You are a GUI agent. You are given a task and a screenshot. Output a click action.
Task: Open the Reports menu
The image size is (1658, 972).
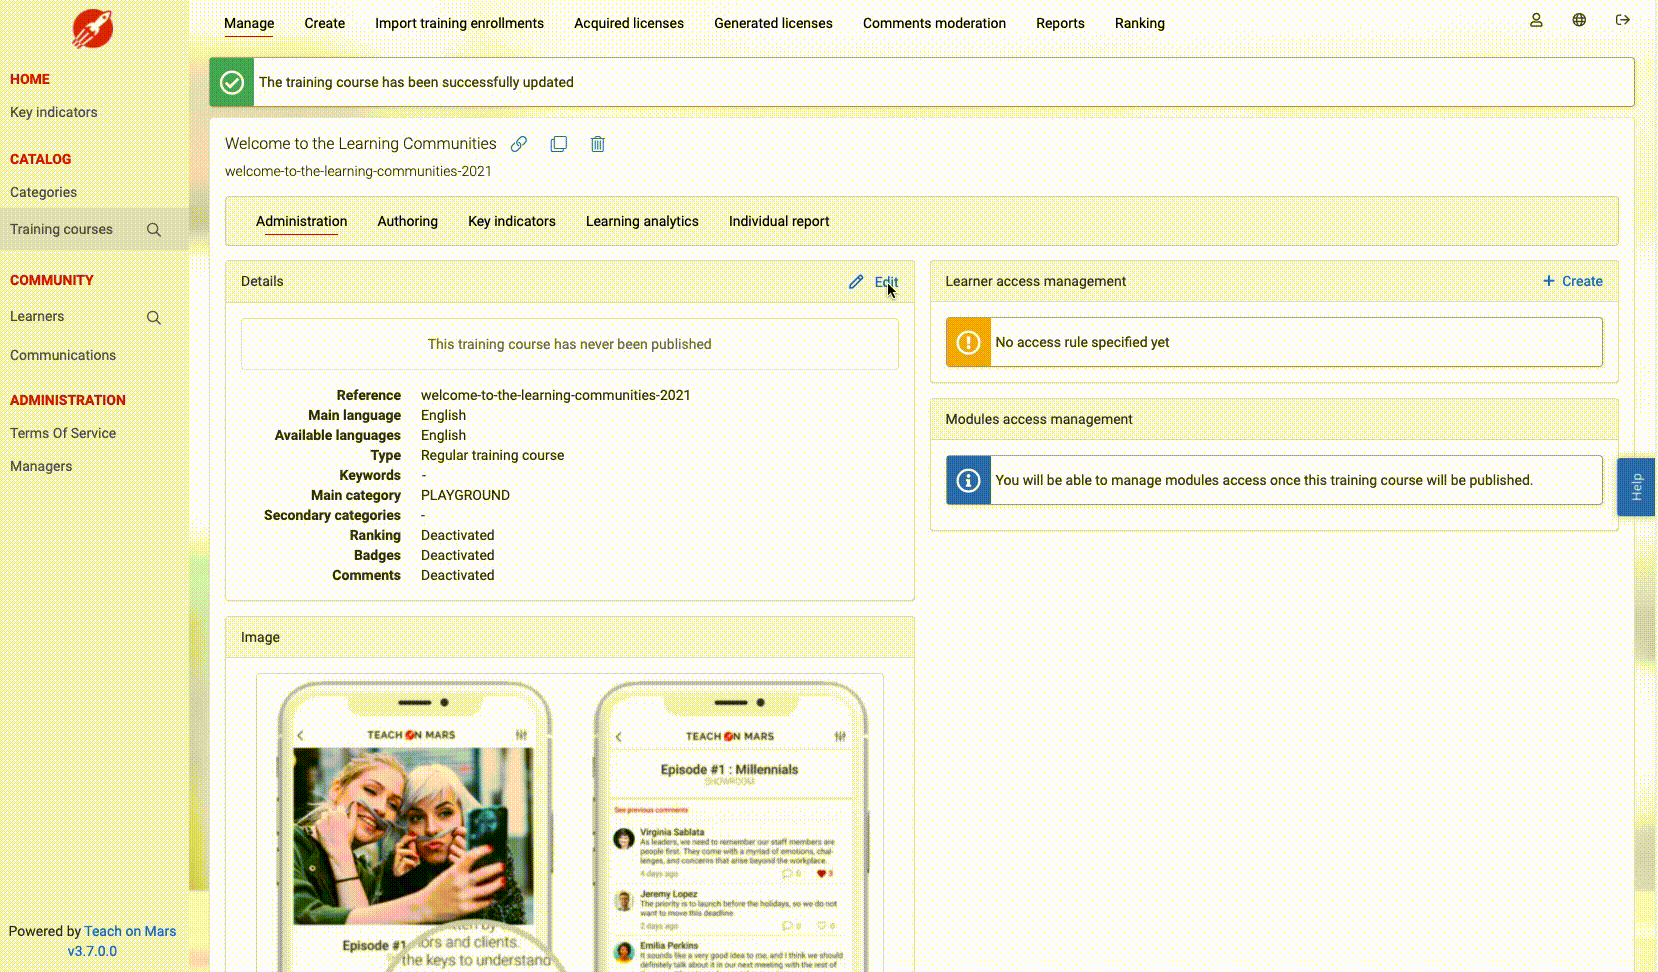(x=1060, y=23)
